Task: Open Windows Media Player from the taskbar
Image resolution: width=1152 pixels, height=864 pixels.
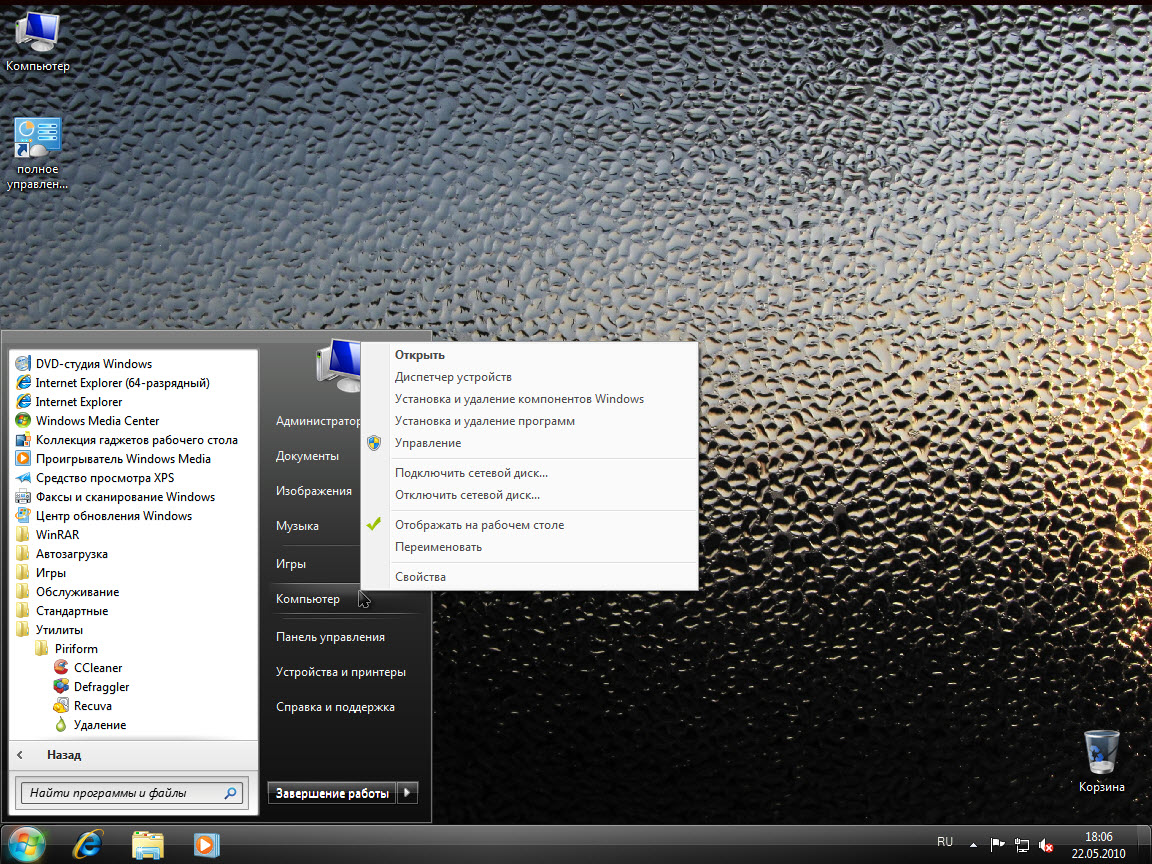Action: tap(205, 844)
